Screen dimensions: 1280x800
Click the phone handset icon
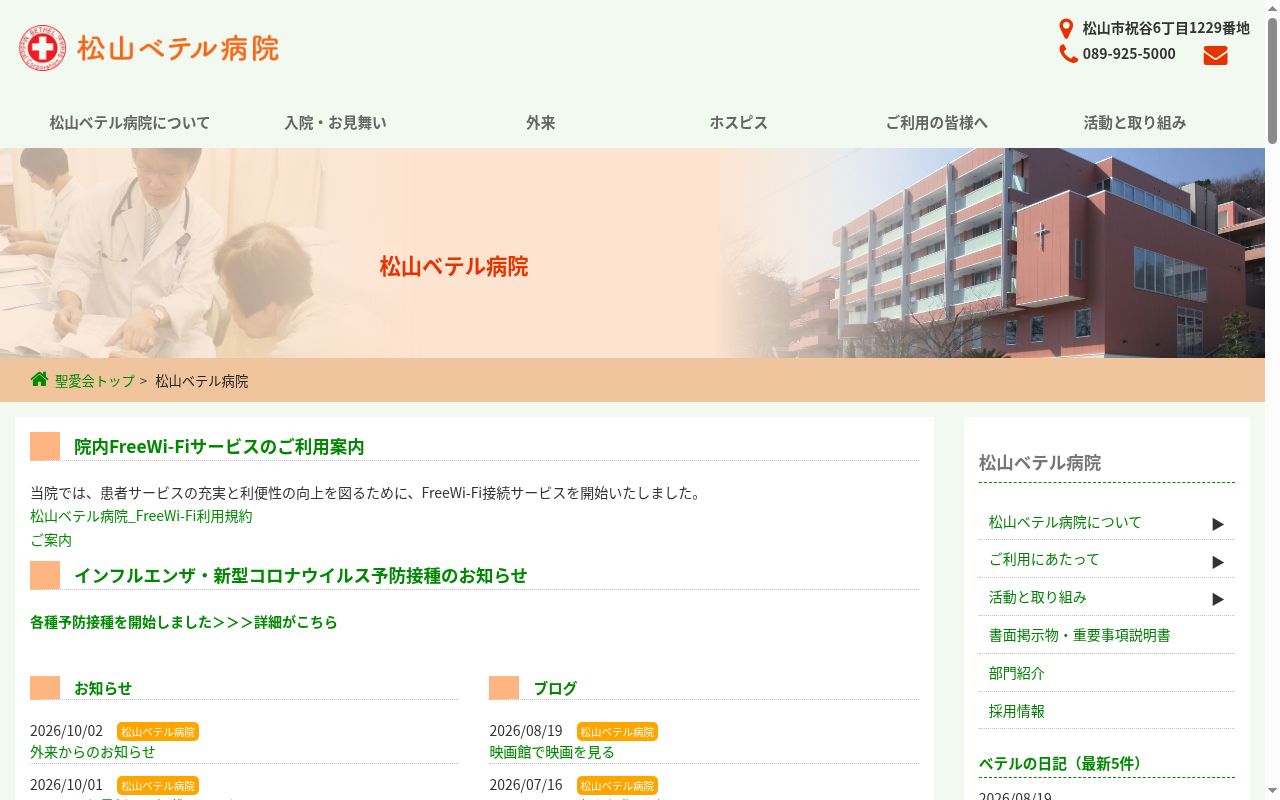pos(1068,54)
